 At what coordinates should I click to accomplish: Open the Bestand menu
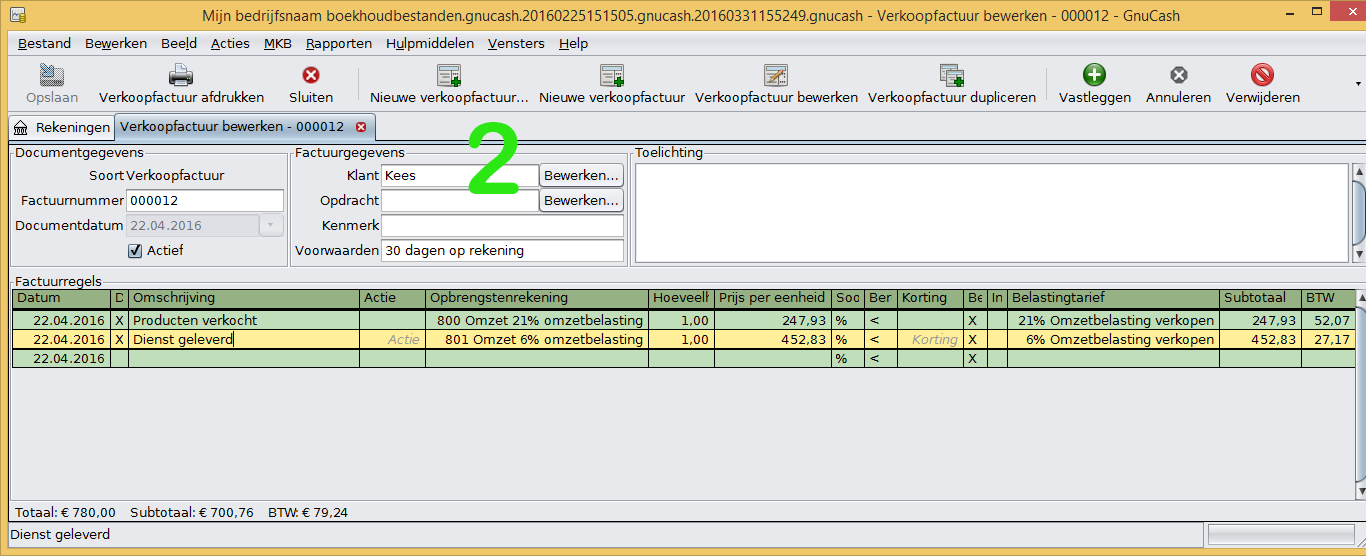[44, 43]
